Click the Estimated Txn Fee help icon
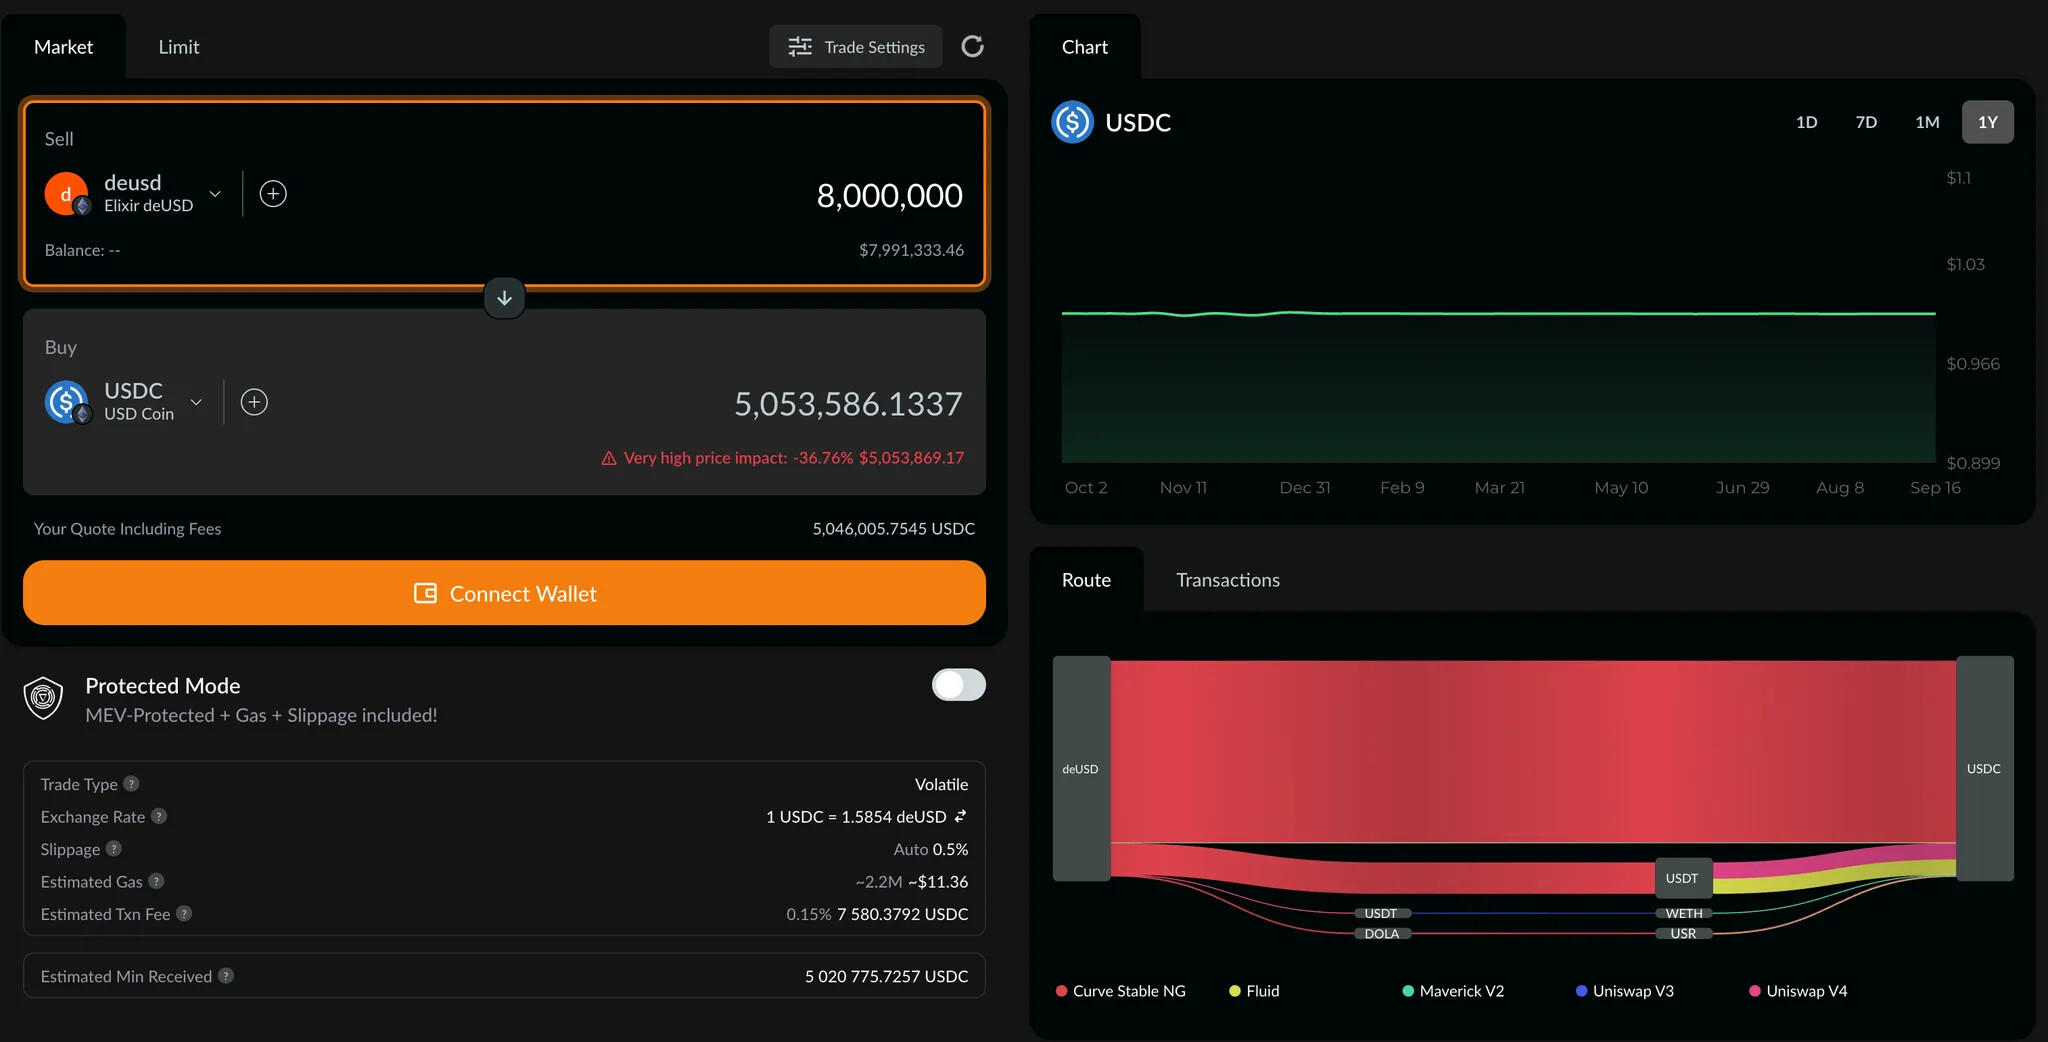The width and height of the screenshot is (2048, 1042). [x=184, y=914]
